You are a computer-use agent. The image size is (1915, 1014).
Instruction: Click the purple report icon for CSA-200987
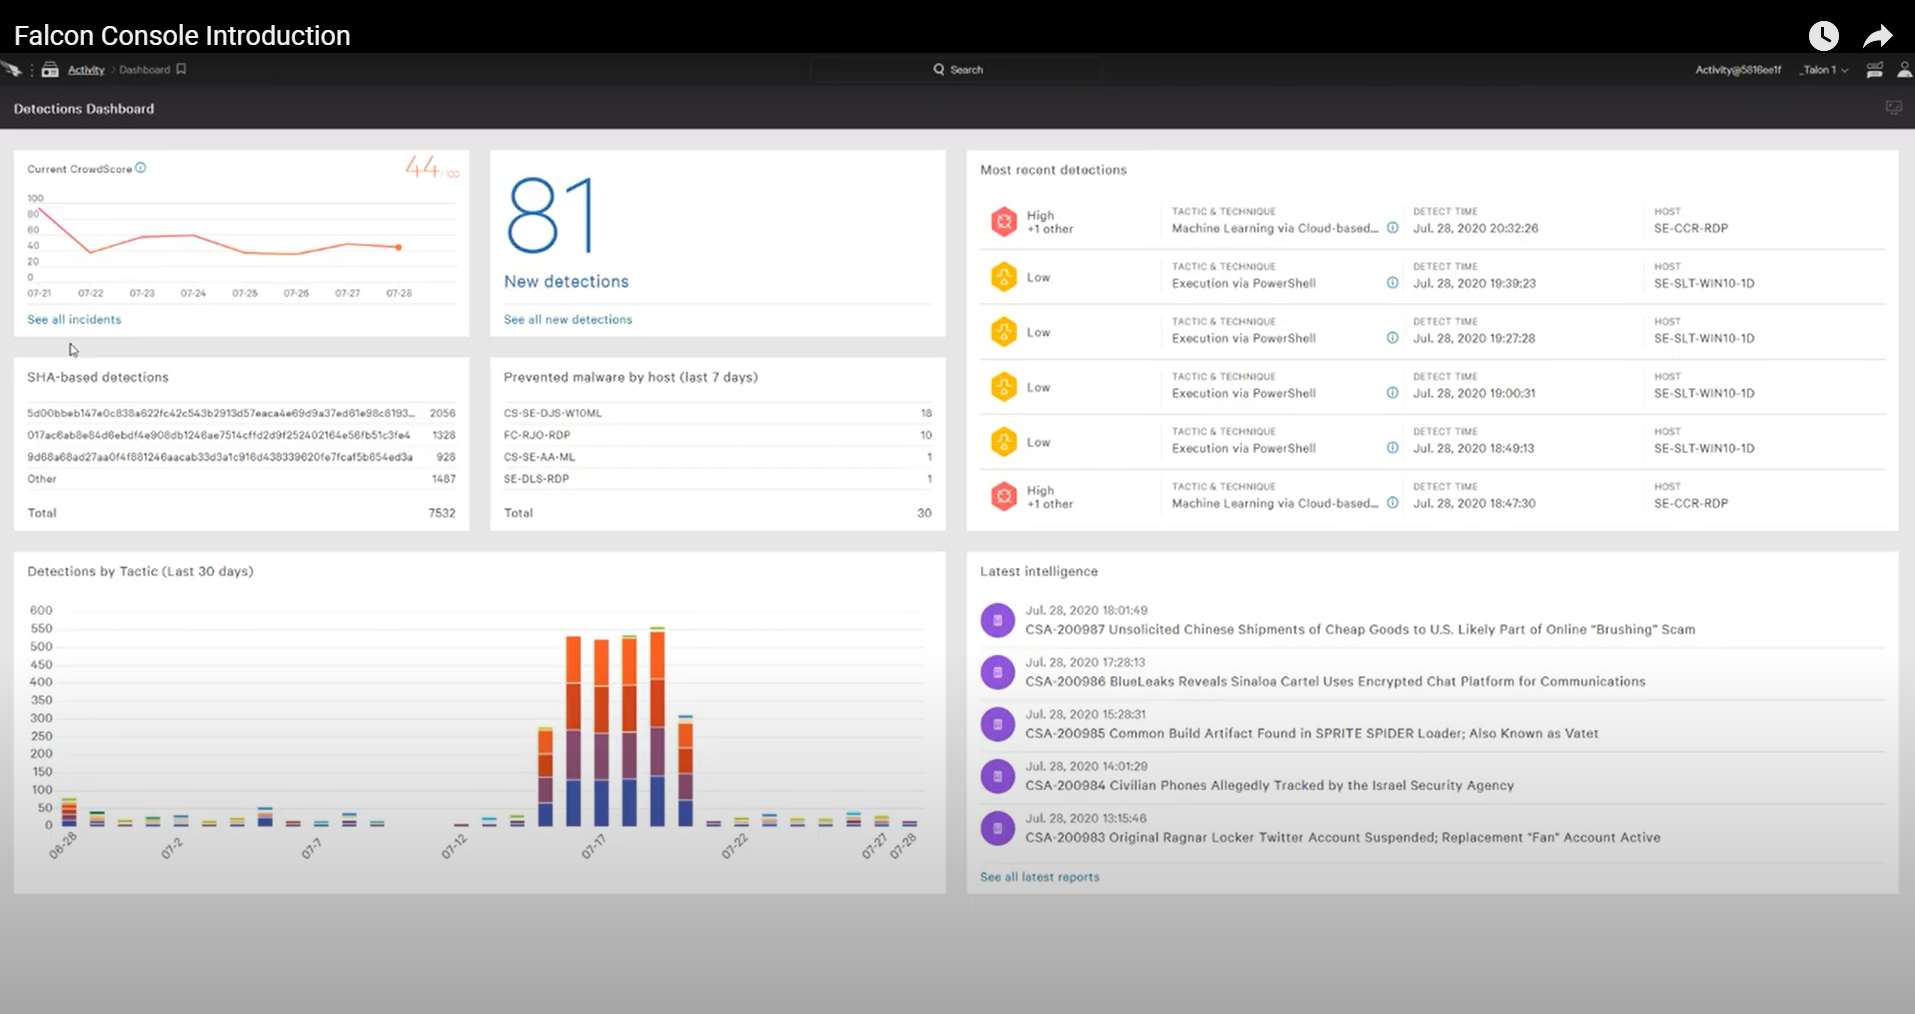pyautogui.click(x=997, y=620)
